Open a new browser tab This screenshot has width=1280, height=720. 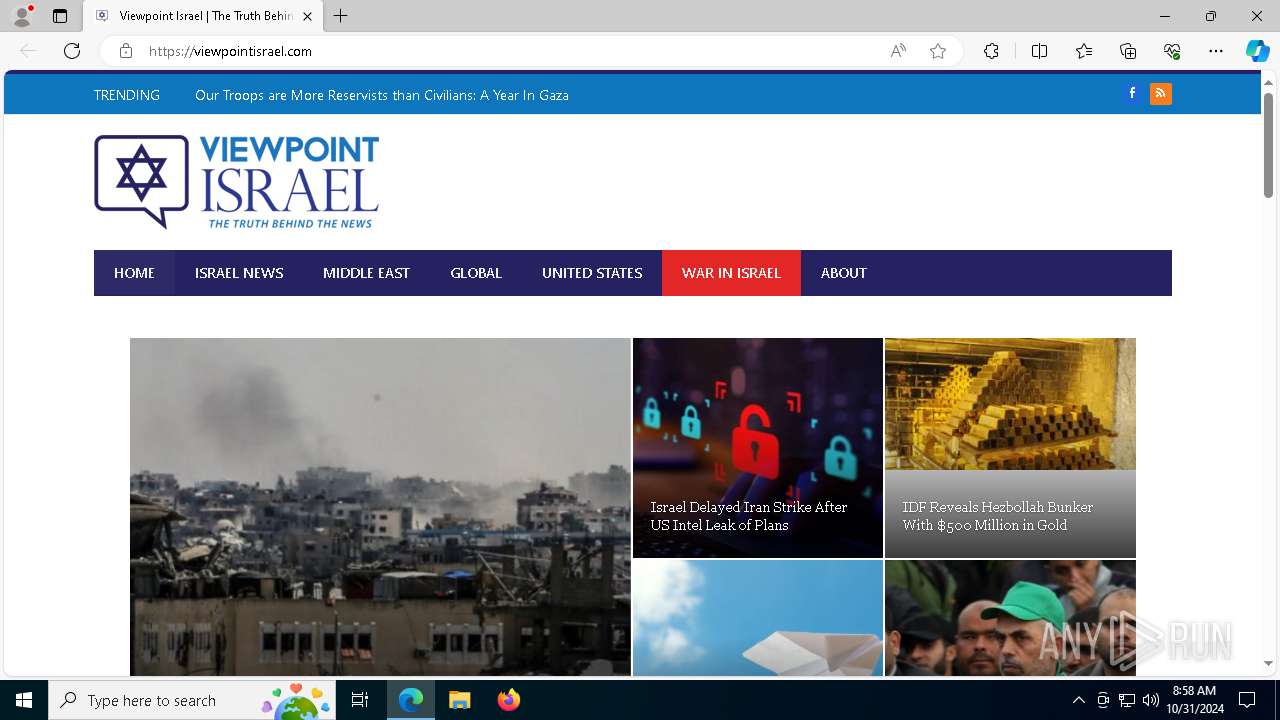(x=341, y=16)
